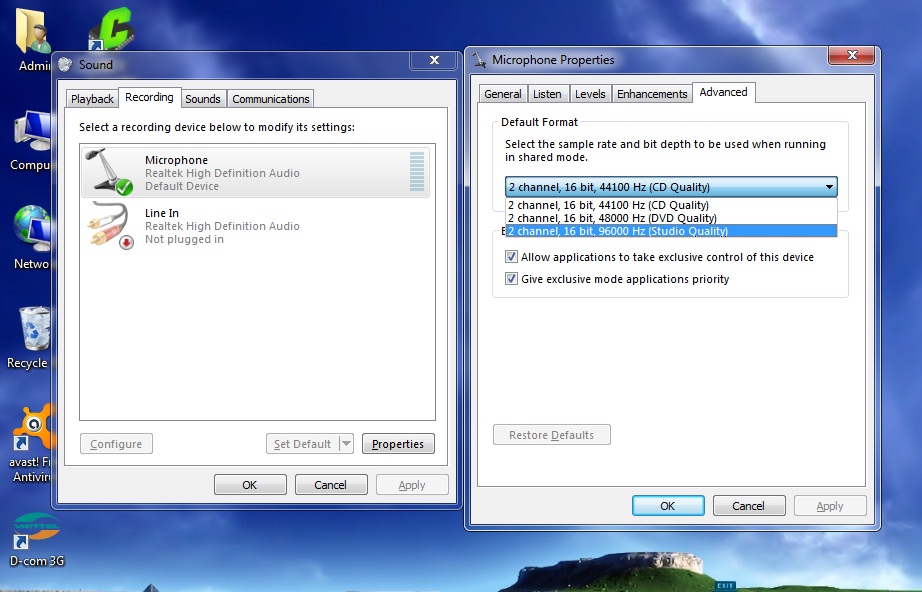Collapse the Default Format combo box arrow
922x592 pixels.
[829, 187]
